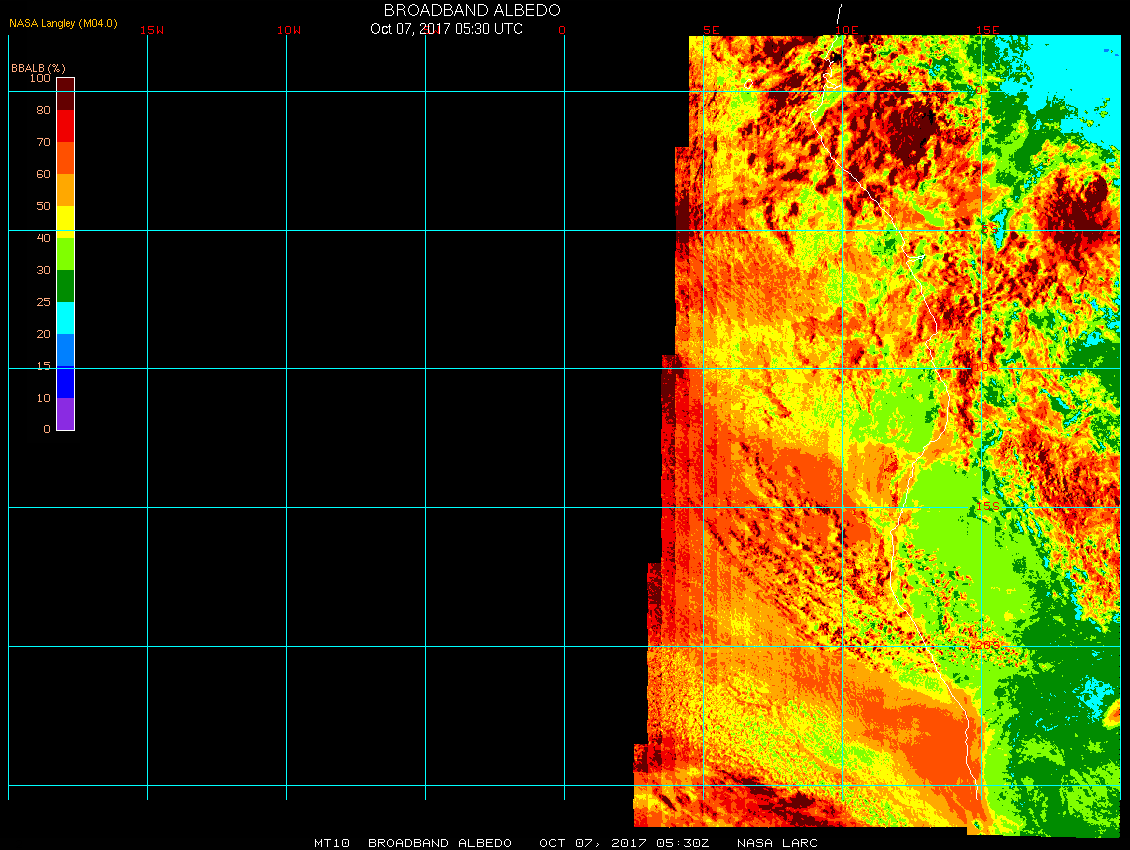The image size is (1130, 850).
Task: Click the NASA LARC text in footer
Action: click(x=777, y=843)
